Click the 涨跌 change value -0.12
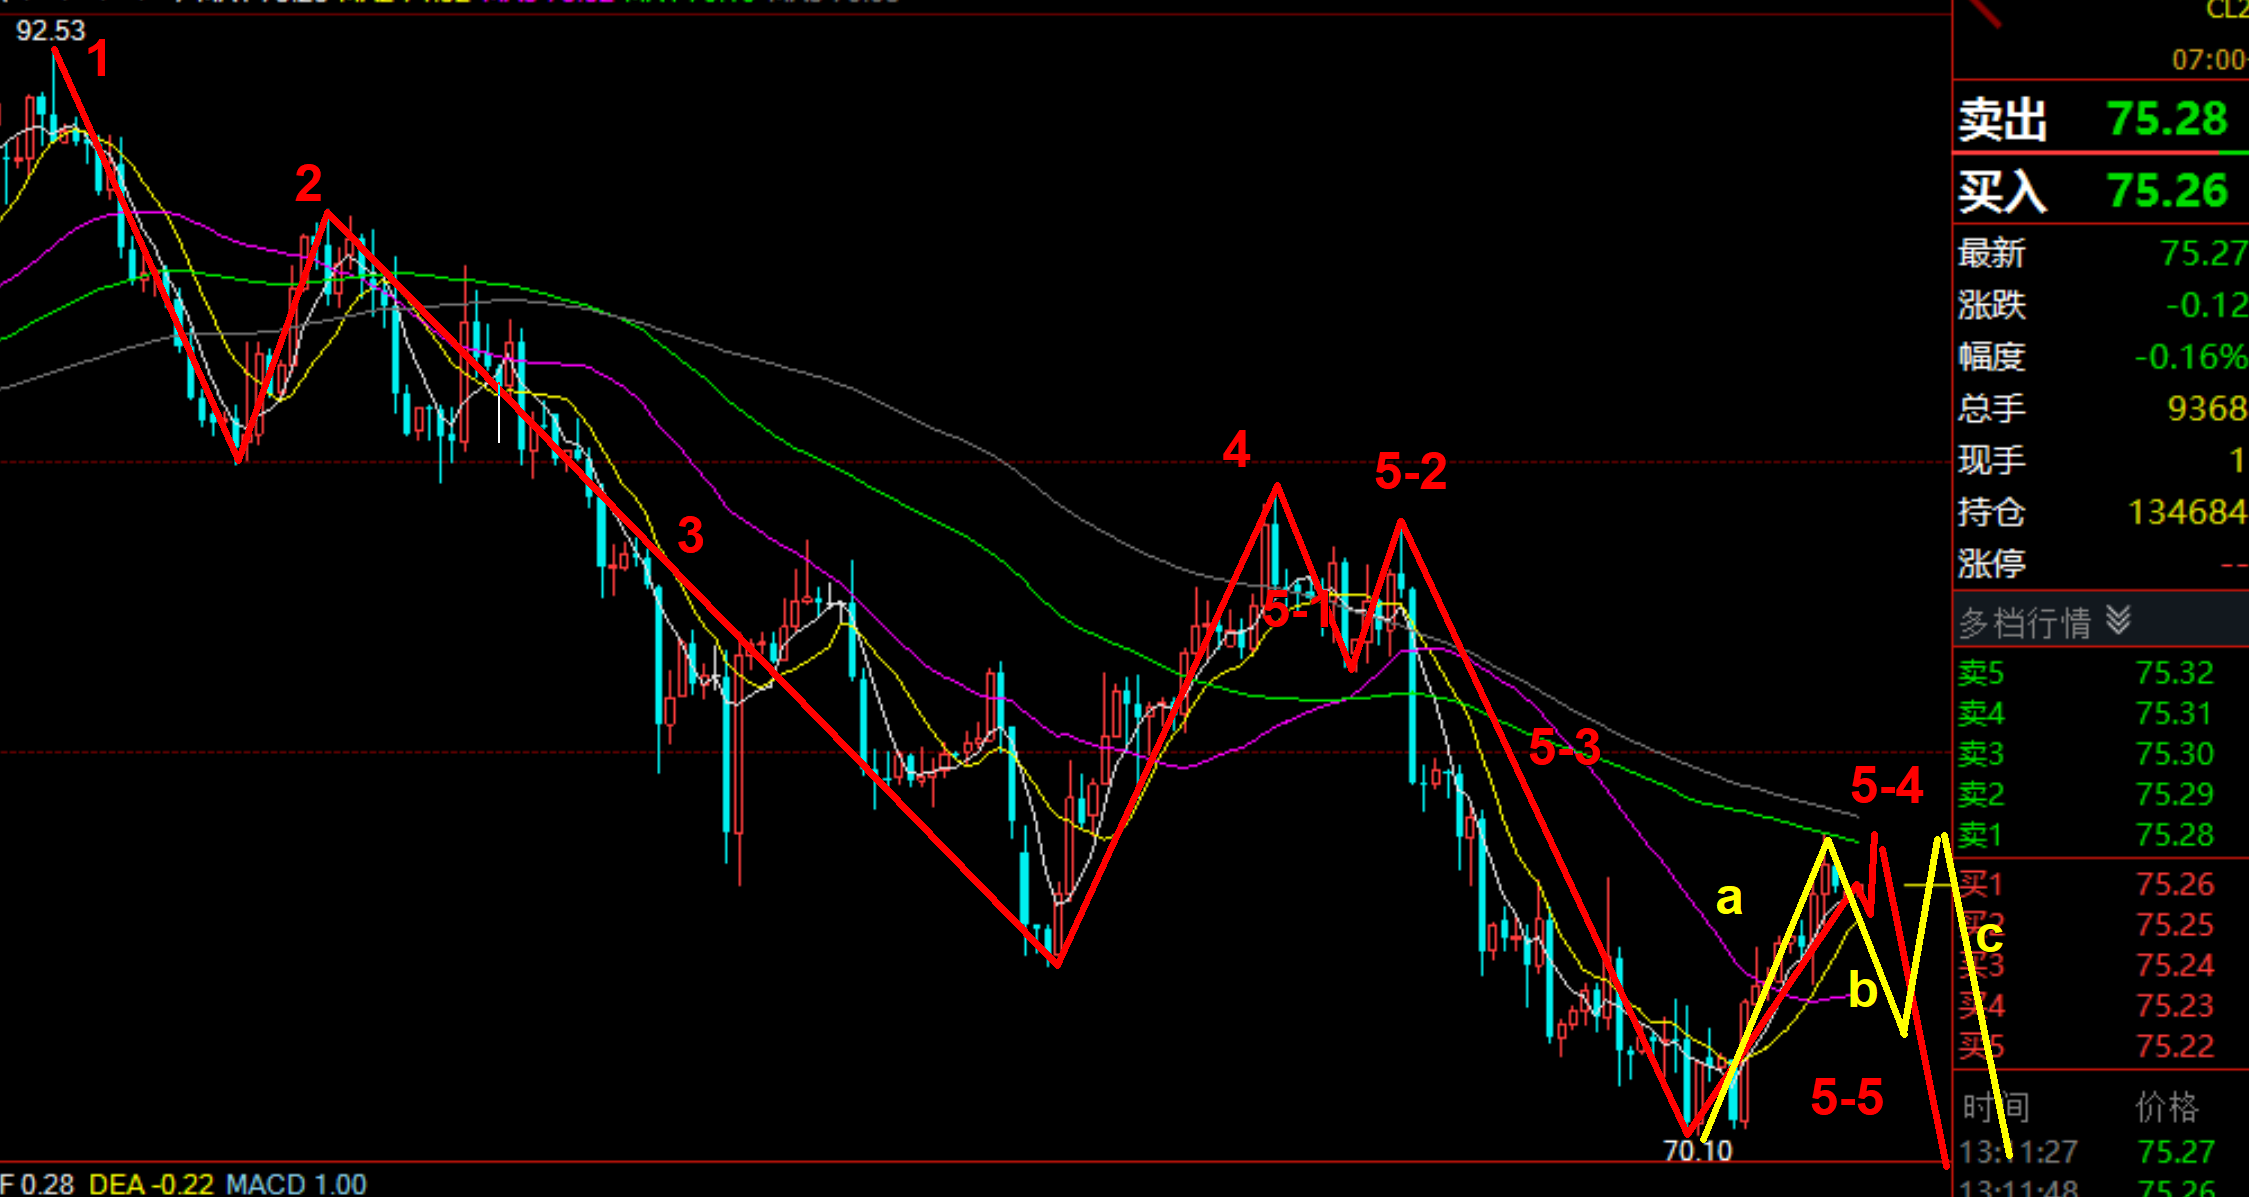The height and width of the screenshot is (1197, 2249). tap(2207, 304)
